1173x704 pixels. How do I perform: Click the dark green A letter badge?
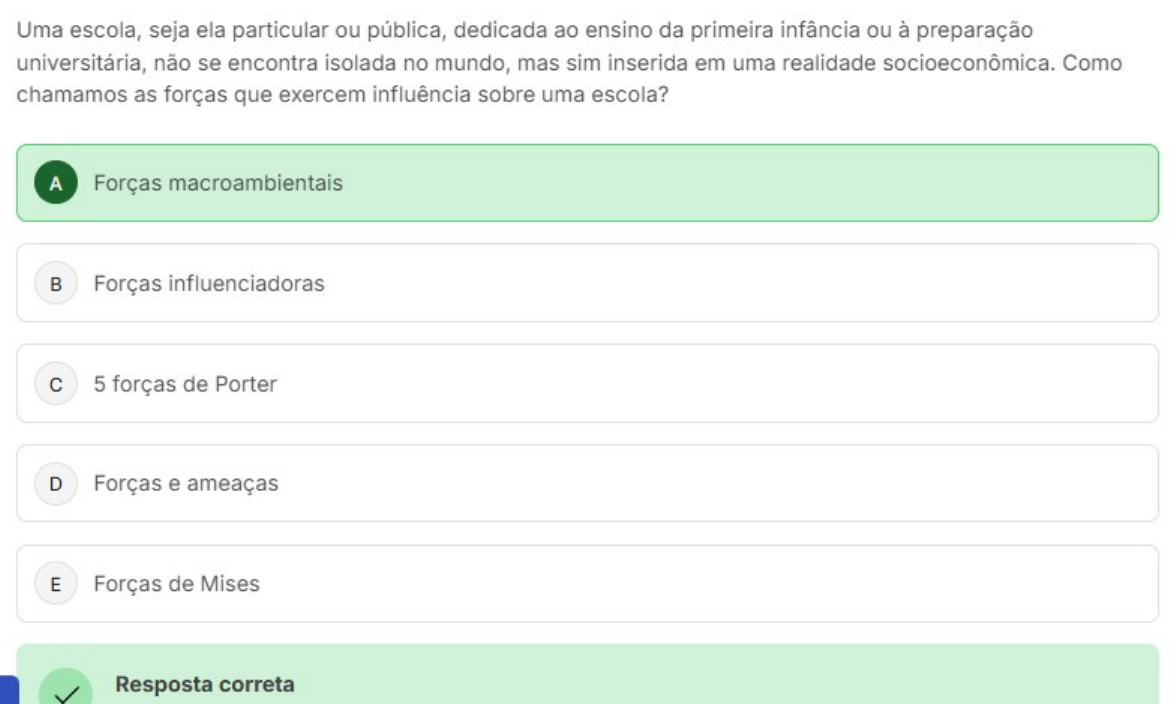pyautogui.click(x=56, y=184)
